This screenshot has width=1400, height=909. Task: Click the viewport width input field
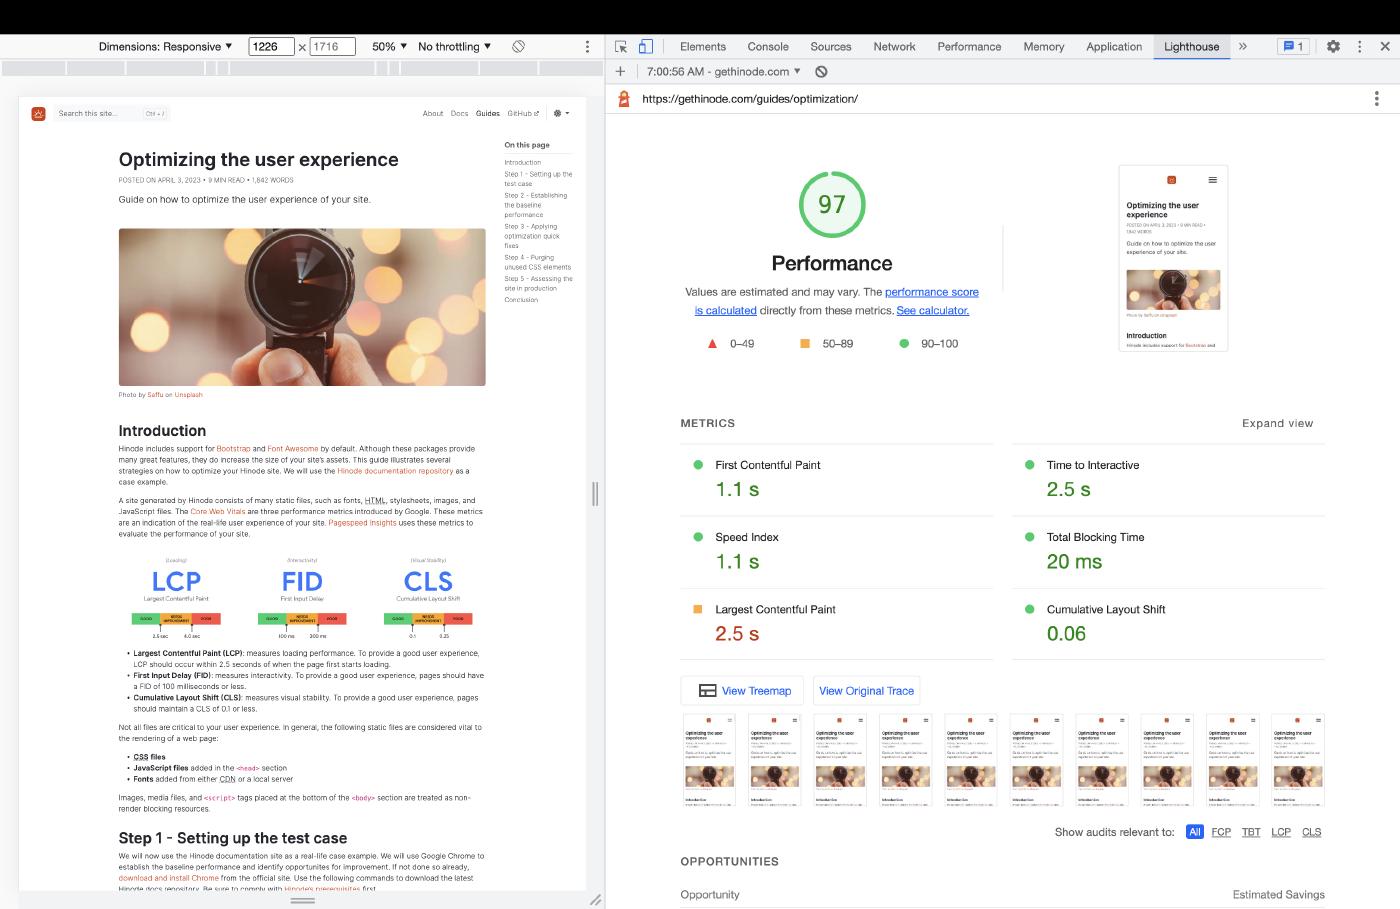click(271, 47)
